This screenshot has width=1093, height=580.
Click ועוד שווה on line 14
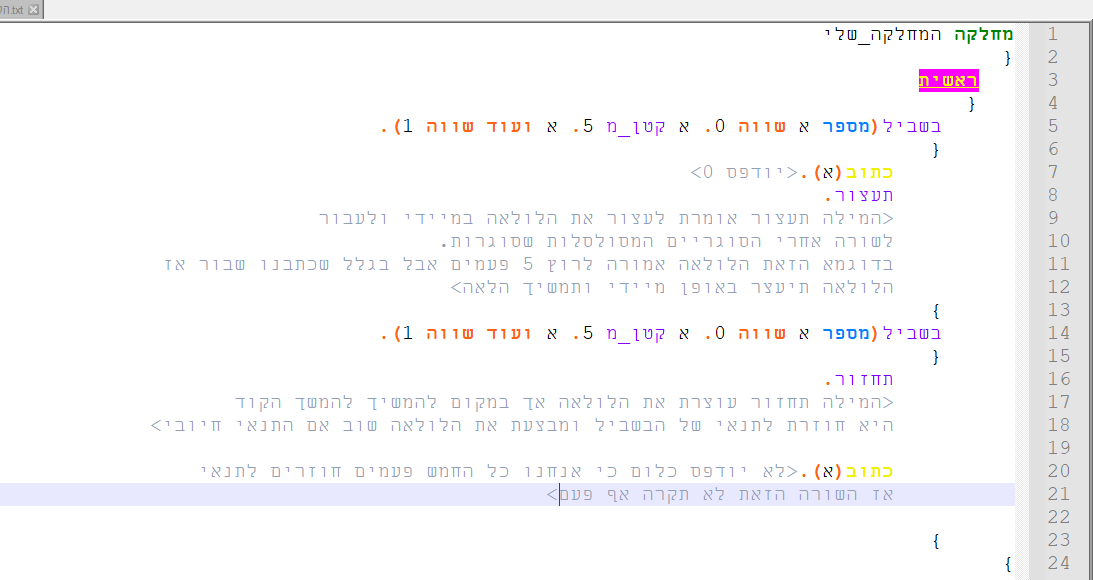(478, 333)
